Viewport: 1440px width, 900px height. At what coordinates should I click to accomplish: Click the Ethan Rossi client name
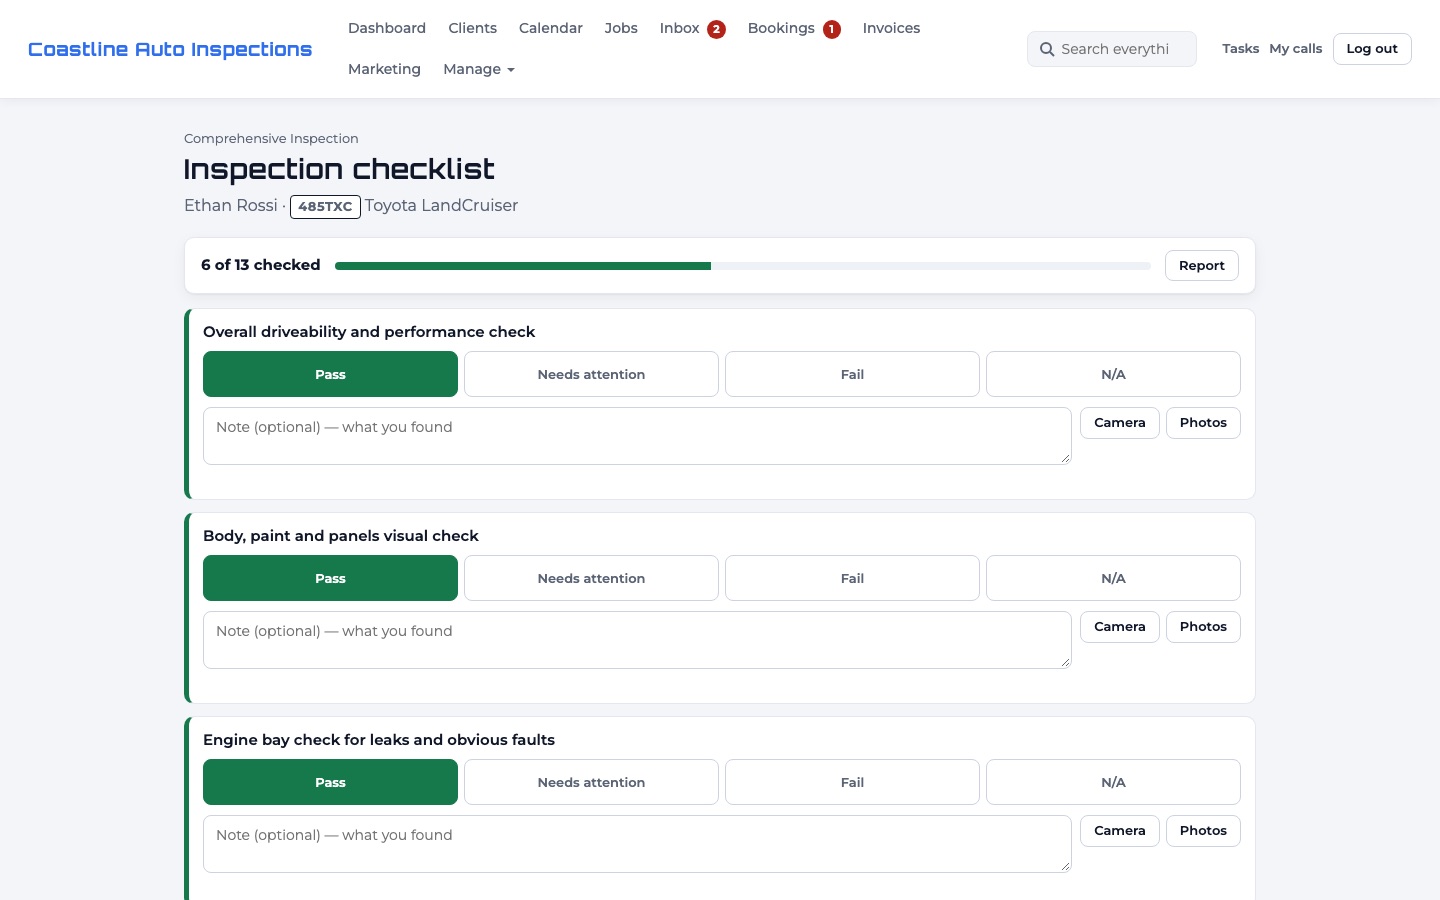pos(231,205)
